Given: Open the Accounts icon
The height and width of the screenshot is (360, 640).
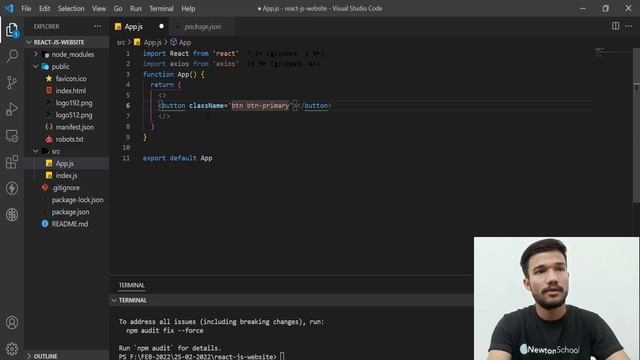Looking at the screenshot, I should click(x=12, y=322).
